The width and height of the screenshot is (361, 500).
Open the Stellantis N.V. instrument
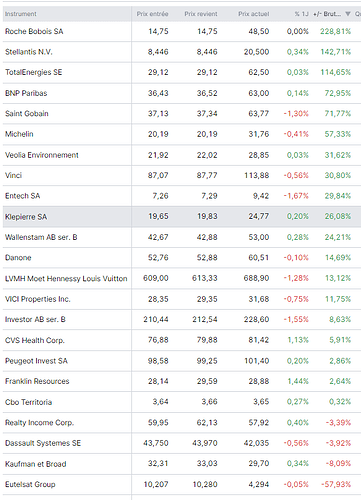[x=29, y=52]
